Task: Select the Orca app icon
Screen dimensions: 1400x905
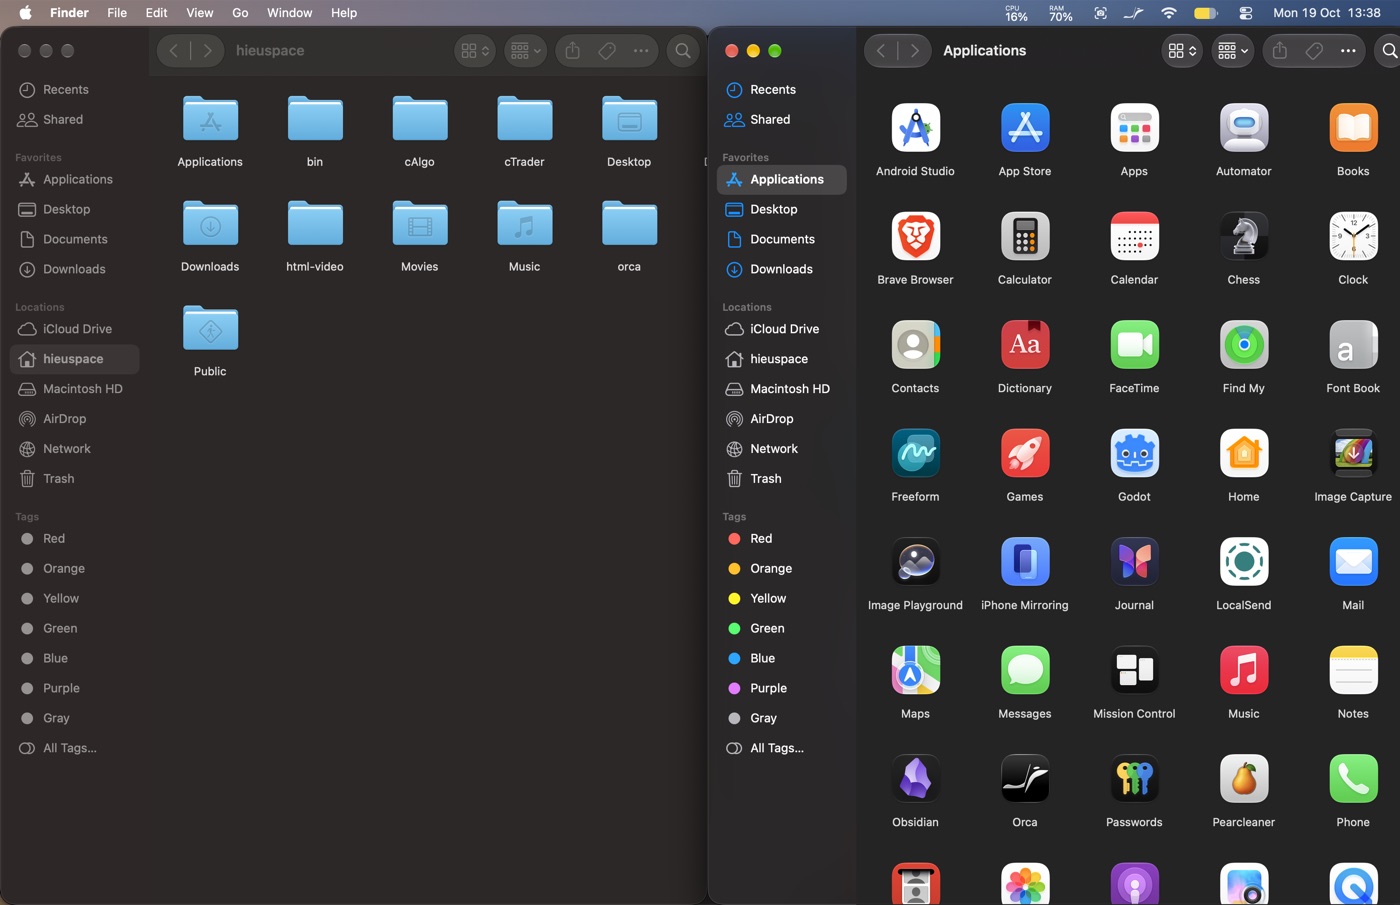Action: 1025,779
